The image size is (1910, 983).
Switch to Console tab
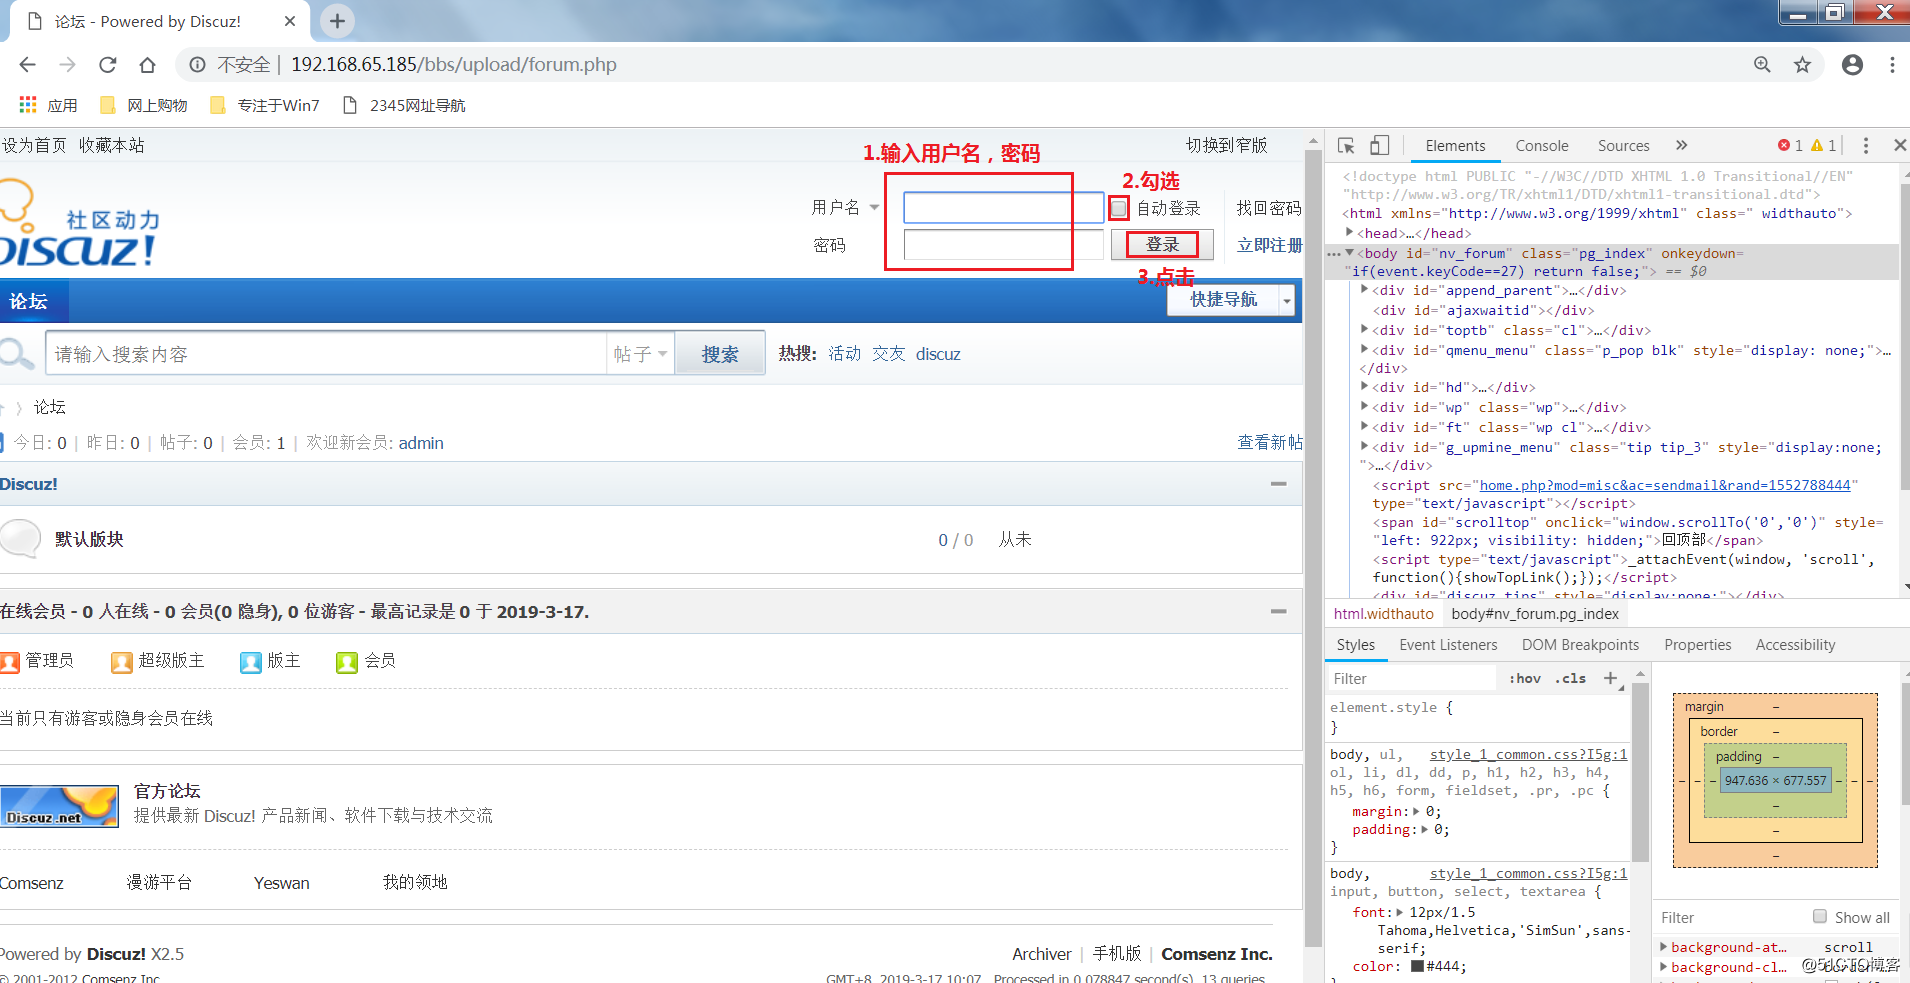pos(1542,146)
